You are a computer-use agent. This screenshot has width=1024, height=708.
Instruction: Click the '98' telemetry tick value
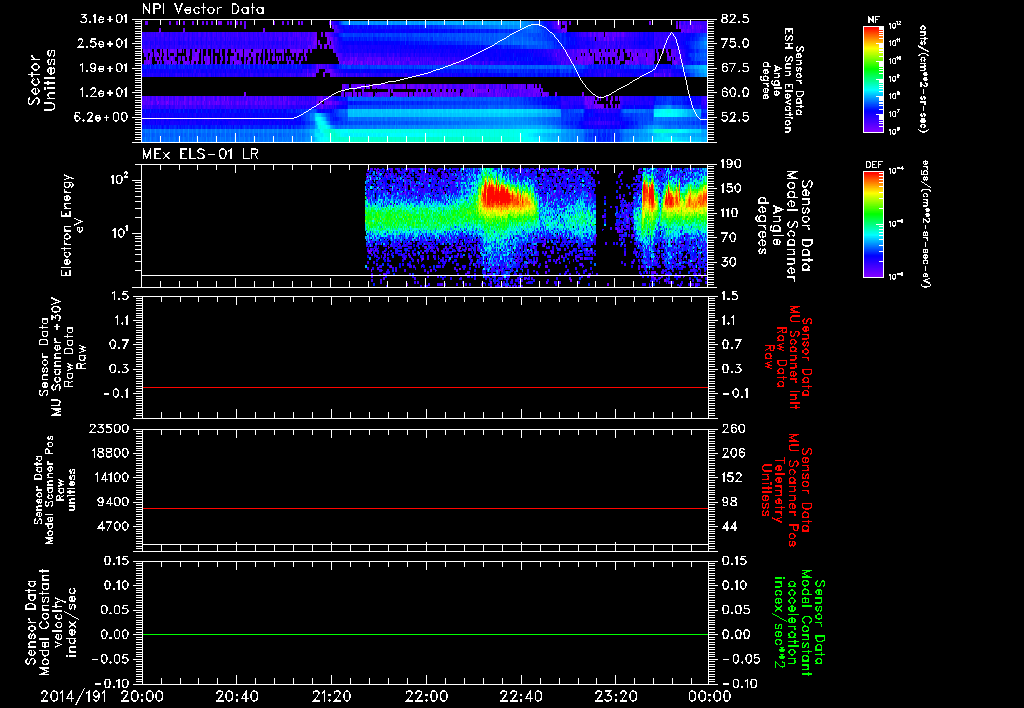click(x=728, y=502)
